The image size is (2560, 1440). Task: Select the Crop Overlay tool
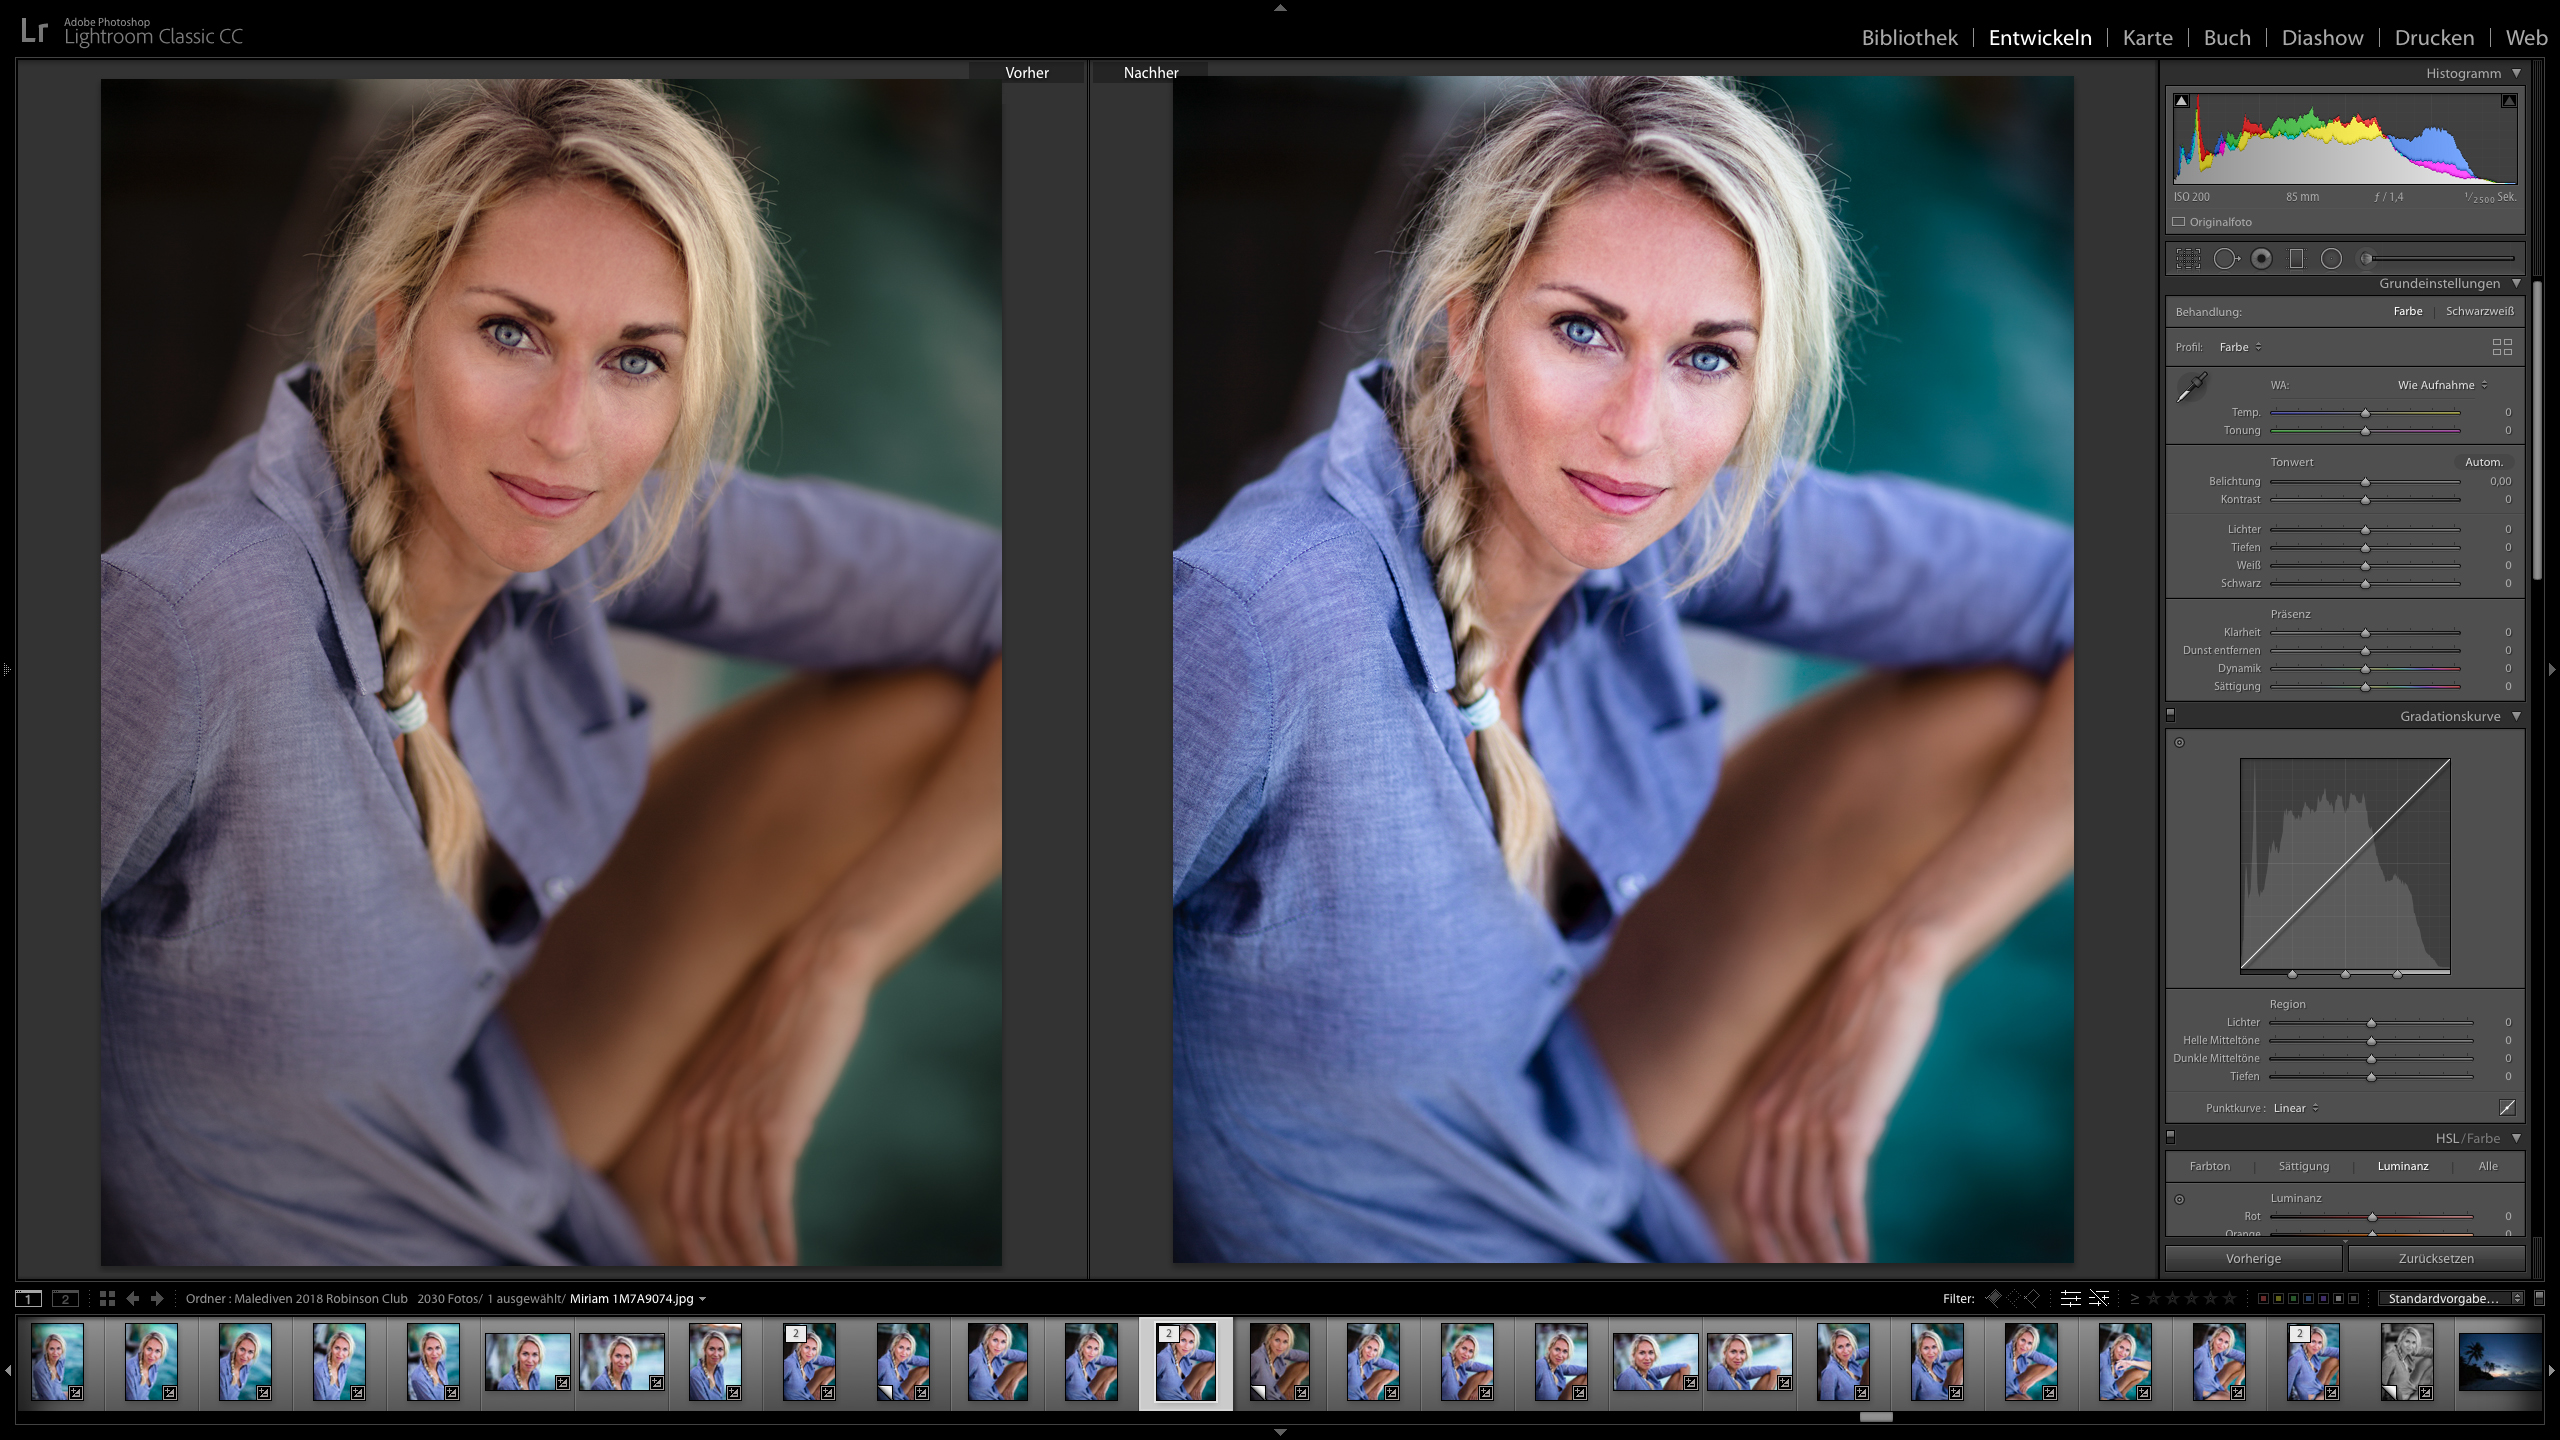2188,259
